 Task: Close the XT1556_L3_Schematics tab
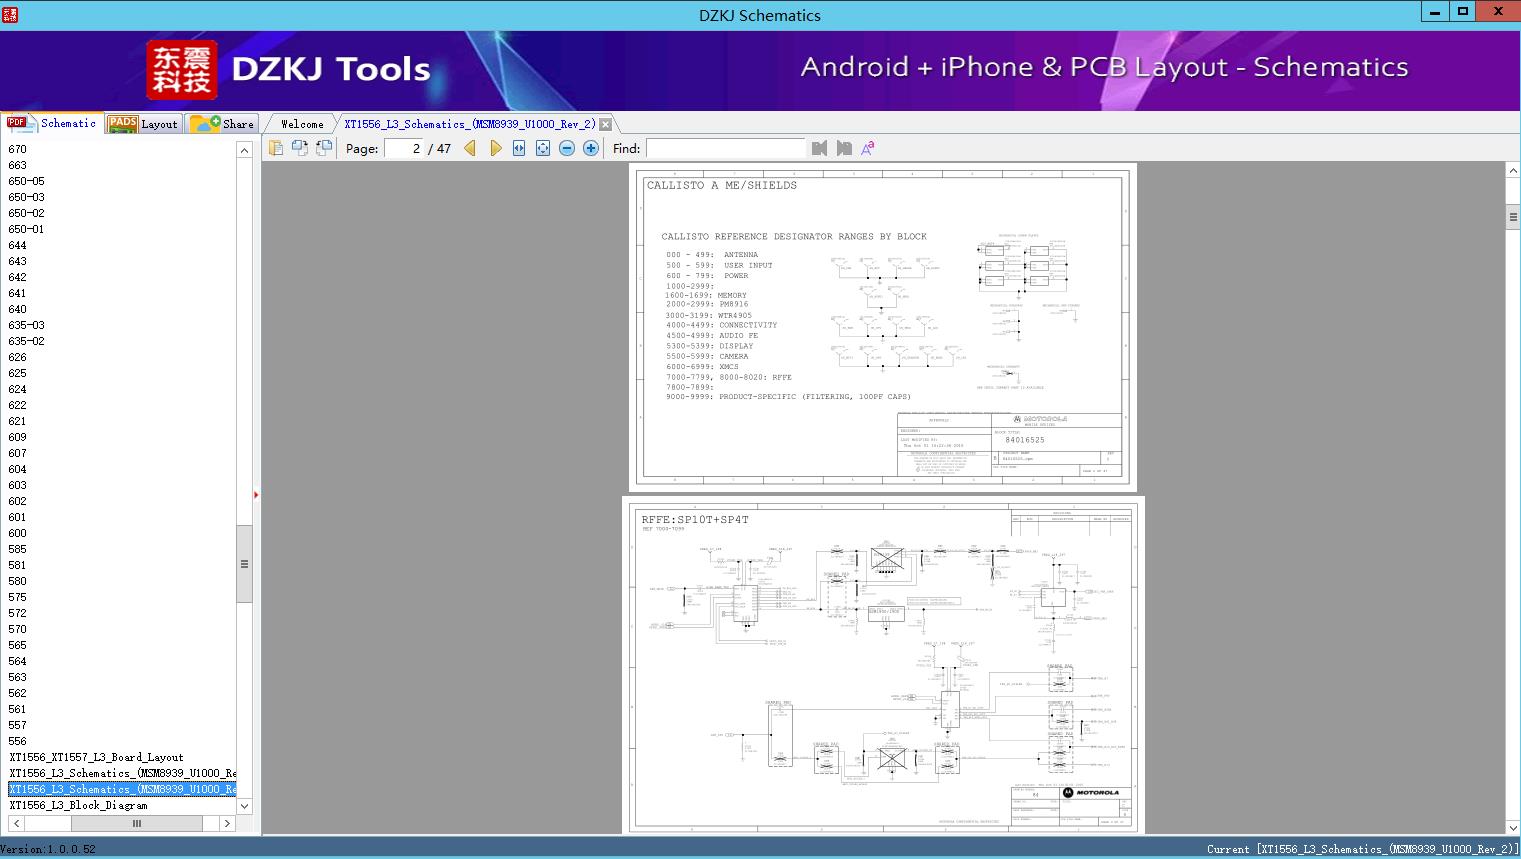click(605, 125)
